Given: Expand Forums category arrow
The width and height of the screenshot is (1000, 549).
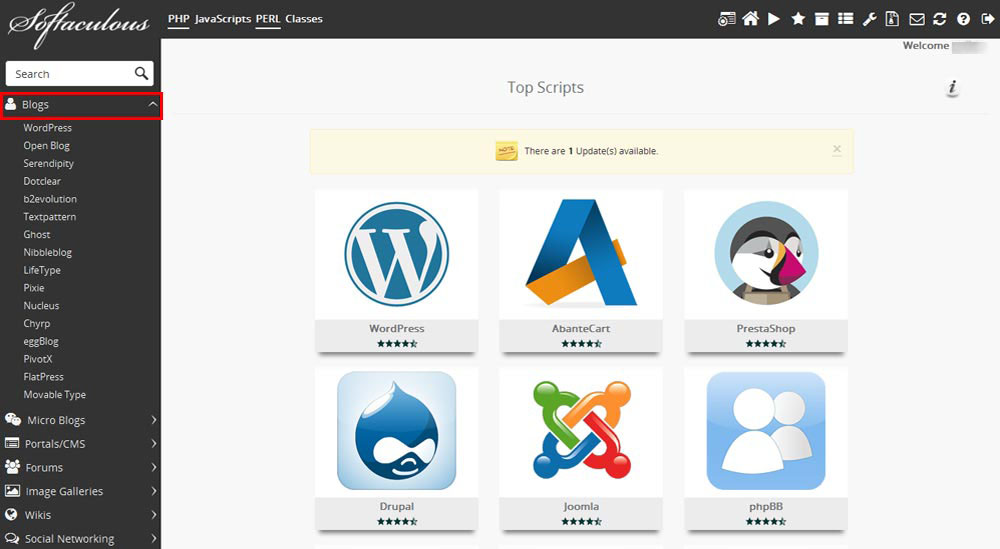Looking at the screenshot, I should [x=154, y=467].
